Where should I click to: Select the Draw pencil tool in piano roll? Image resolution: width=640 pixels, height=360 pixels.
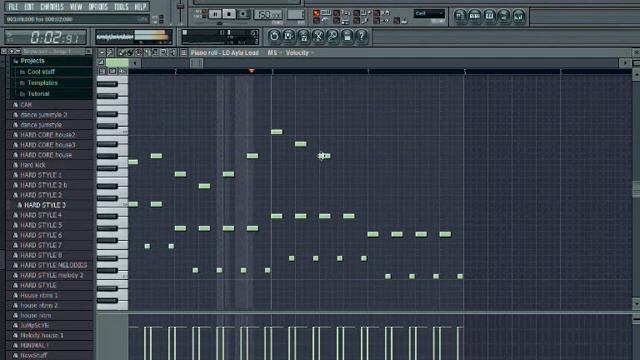click(122, 53)
